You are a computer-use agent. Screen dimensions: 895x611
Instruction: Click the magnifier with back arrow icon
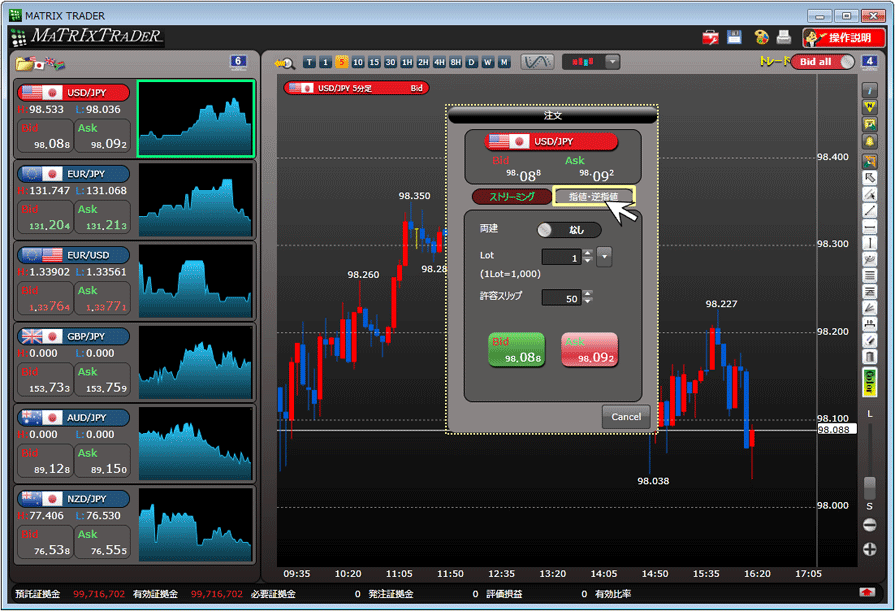284,63
